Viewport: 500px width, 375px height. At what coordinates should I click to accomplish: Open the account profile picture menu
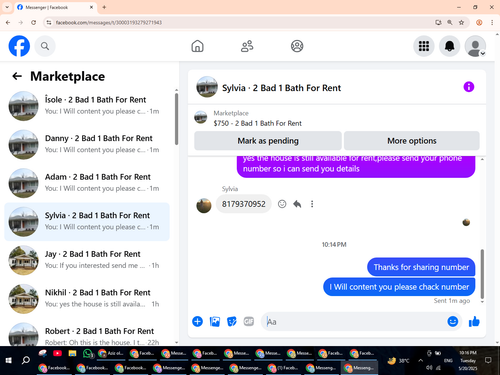coord(475,46)
